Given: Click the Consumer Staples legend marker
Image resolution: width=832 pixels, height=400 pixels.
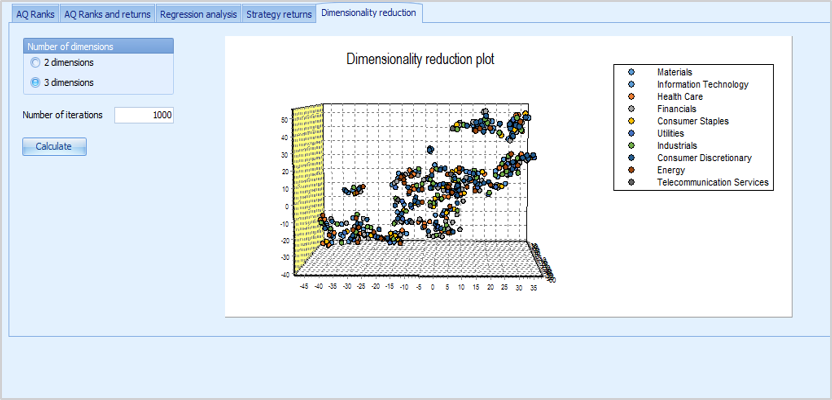Looking at the screenshot, I should pos(630,121).
